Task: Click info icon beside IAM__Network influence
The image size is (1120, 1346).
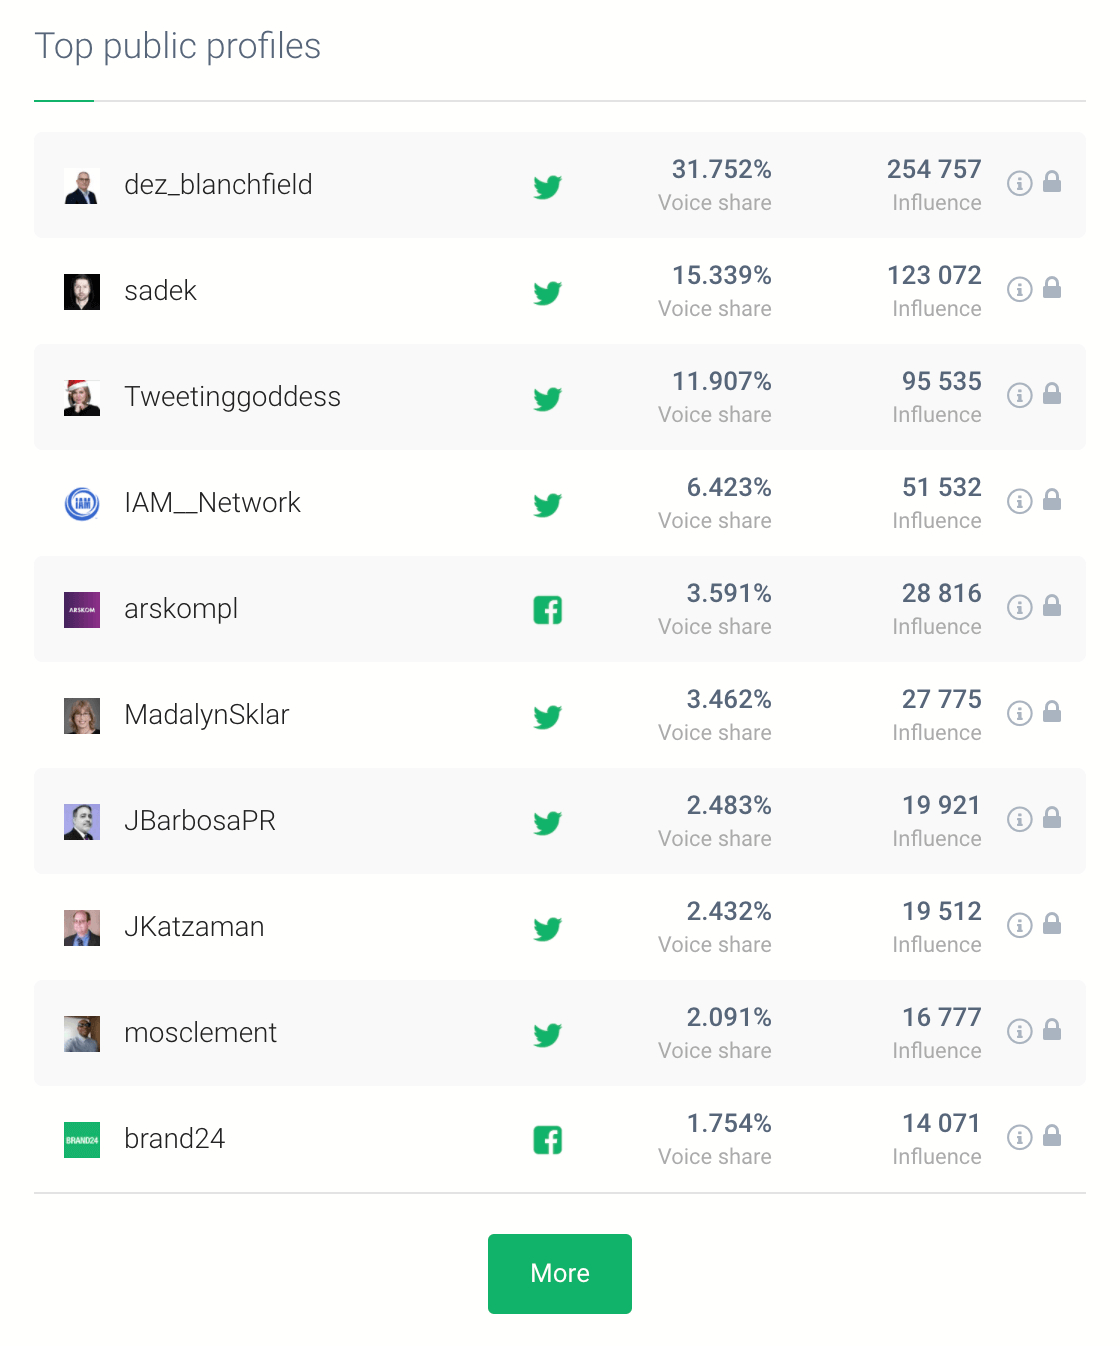Action: pos(1019,502)
